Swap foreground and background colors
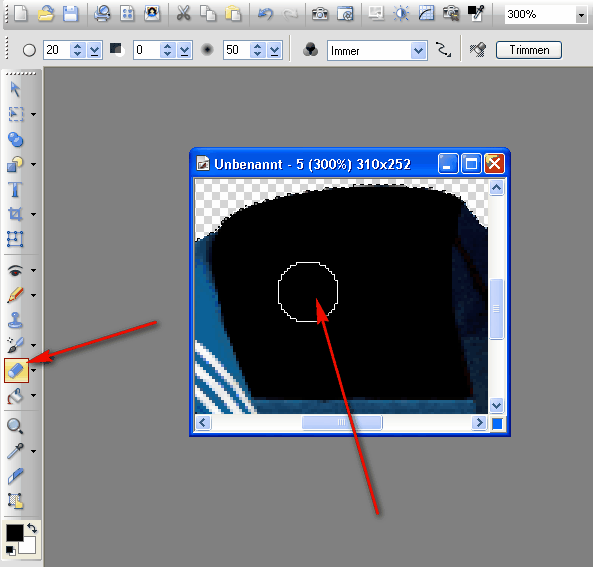593x567 pixels. tap(32, 528)
